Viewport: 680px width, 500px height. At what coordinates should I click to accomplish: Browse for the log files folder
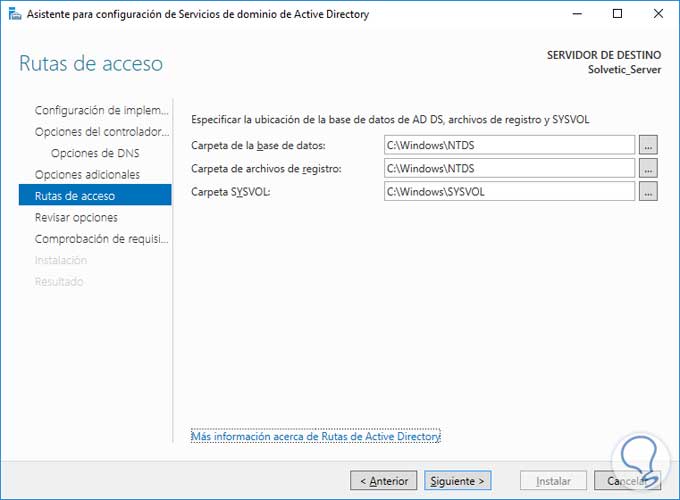tap(648, 168)
